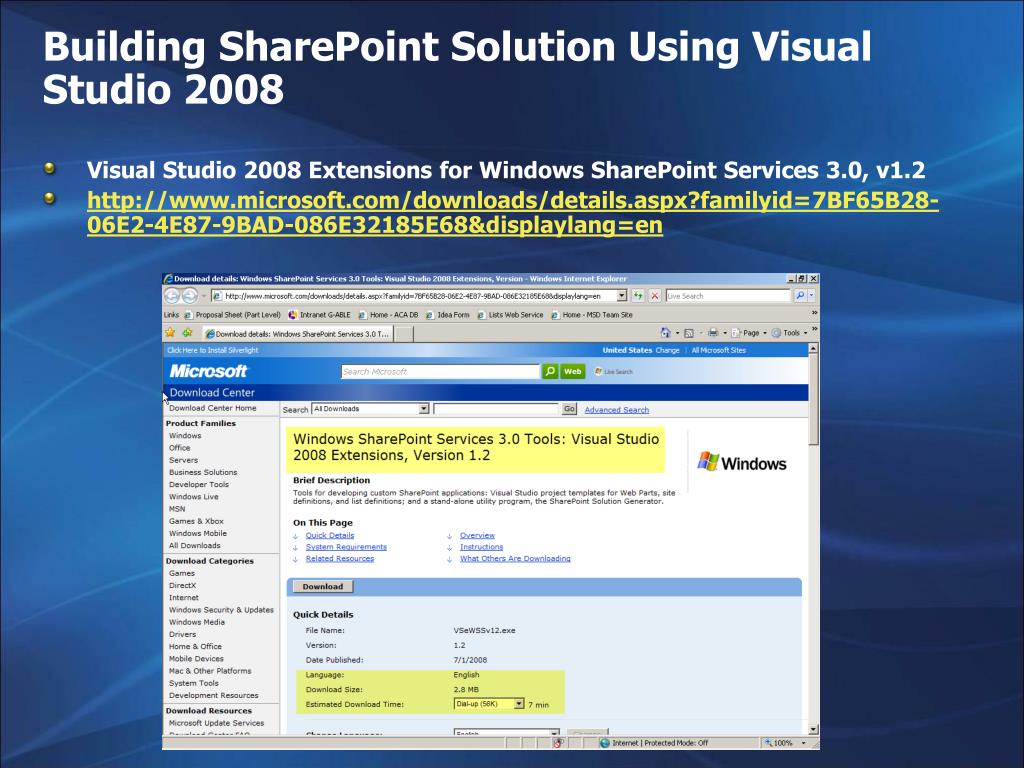Viewport: 1024px width, 768px height.
Task: Open the All Downloads search dropdown
Action: [x=423, y=409]
